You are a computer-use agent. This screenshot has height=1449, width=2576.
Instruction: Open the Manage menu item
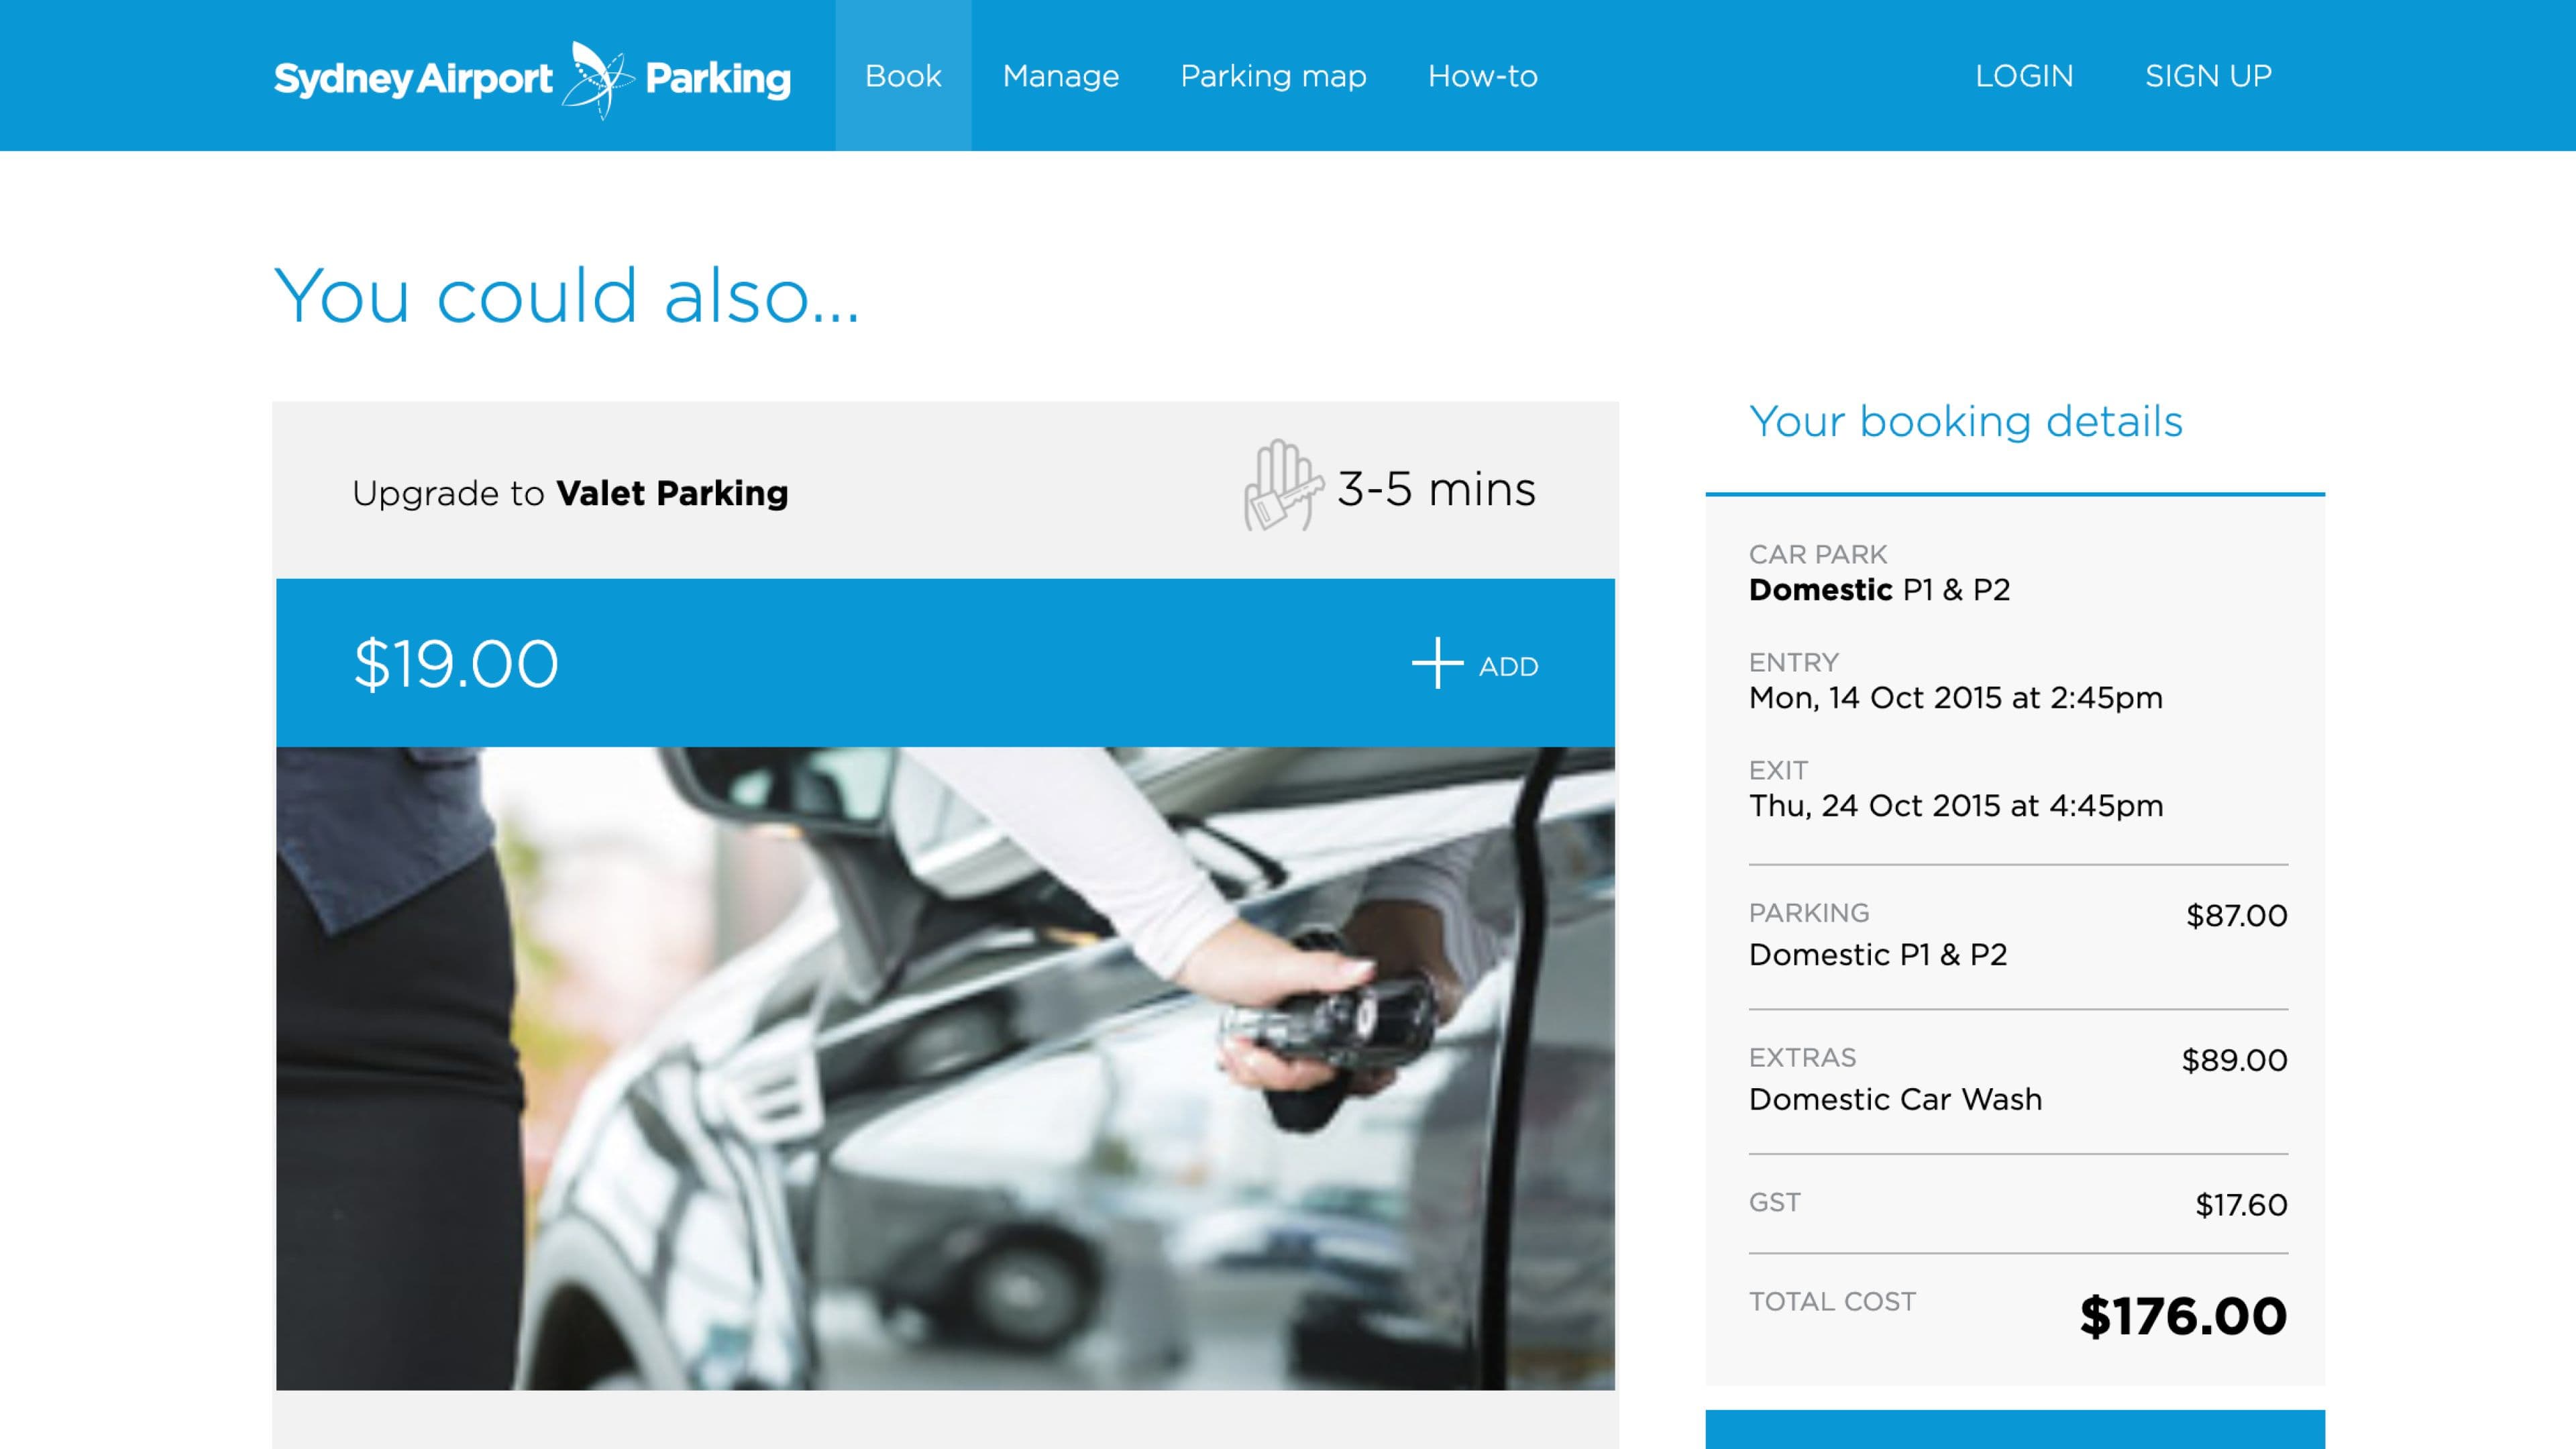click(1060, 76)
